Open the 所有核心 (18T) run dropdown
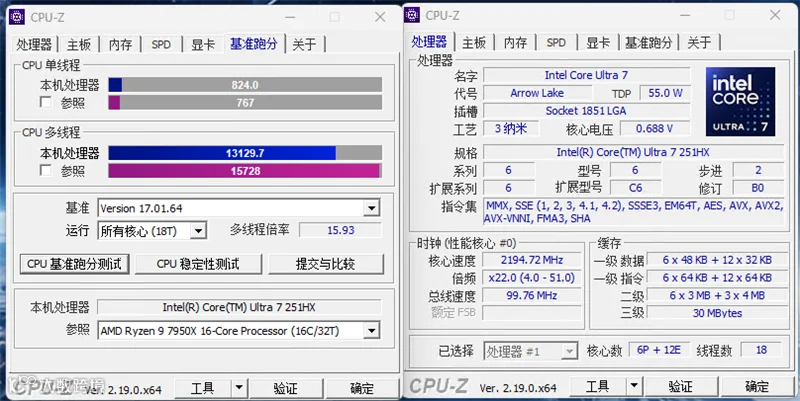The width and height of the screenshot is (800, 401). [x=198, y=231]
